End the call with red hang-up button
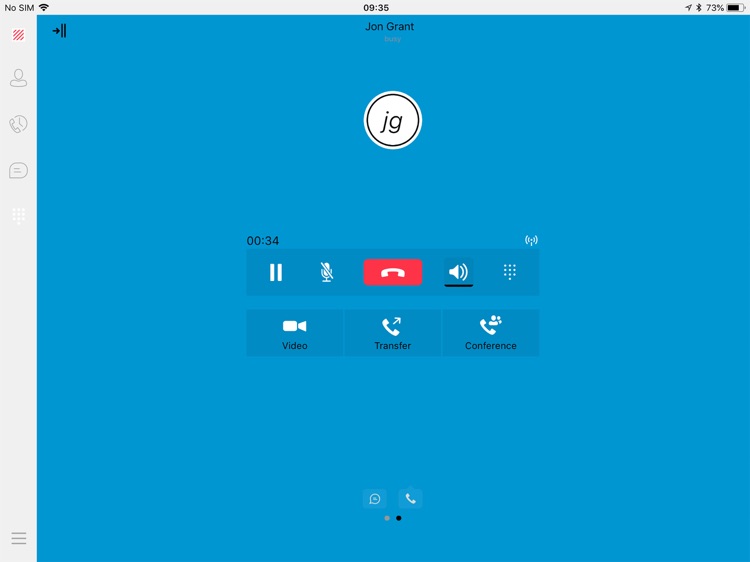This screenshot has width=750, height=562. 393,272
